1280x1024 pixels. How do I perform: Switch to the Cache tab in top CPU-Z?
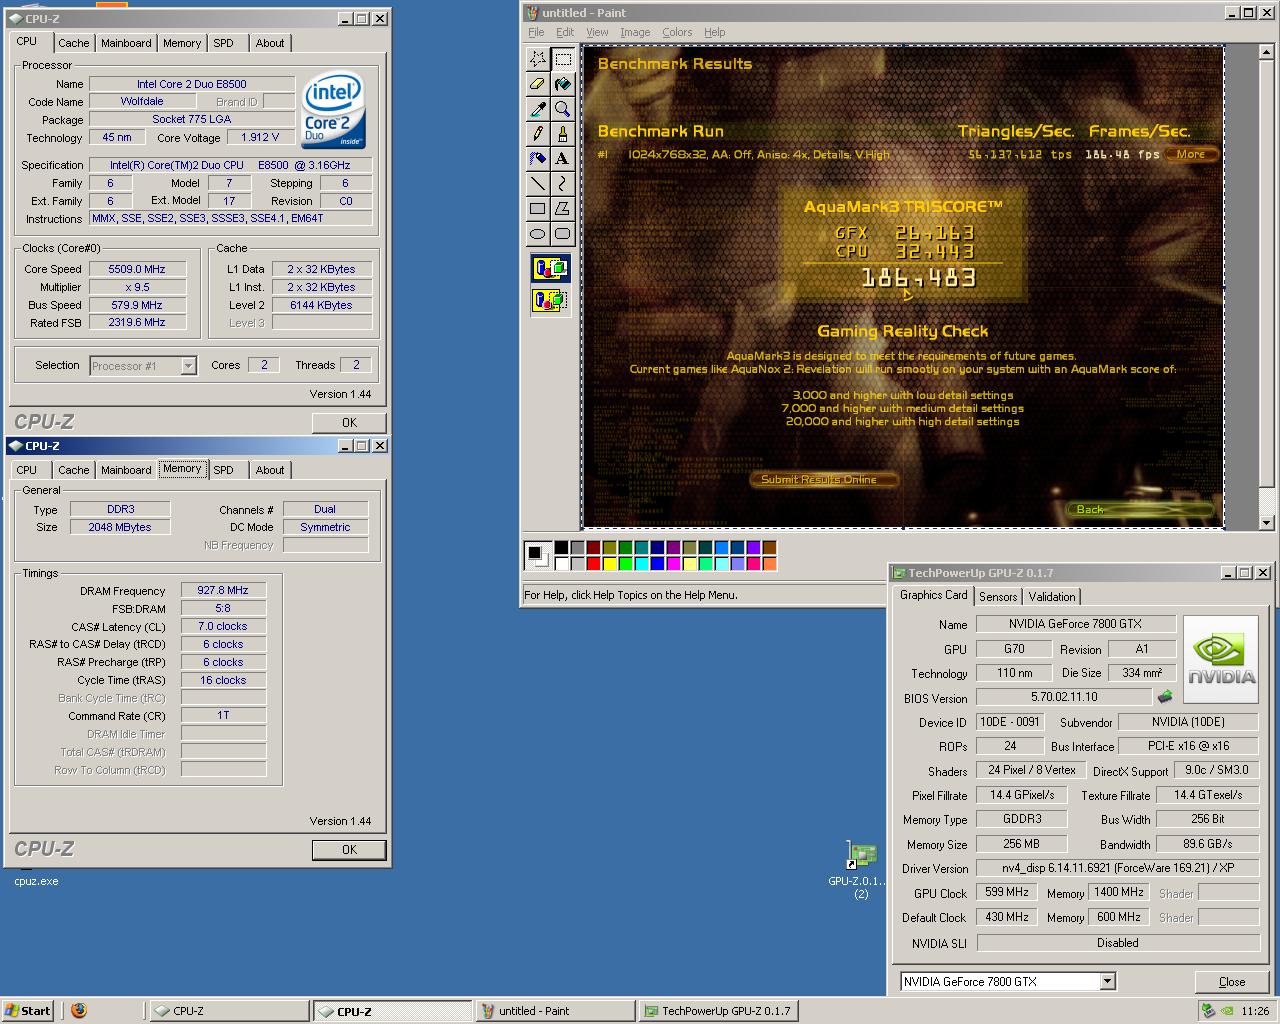point(73,43)
